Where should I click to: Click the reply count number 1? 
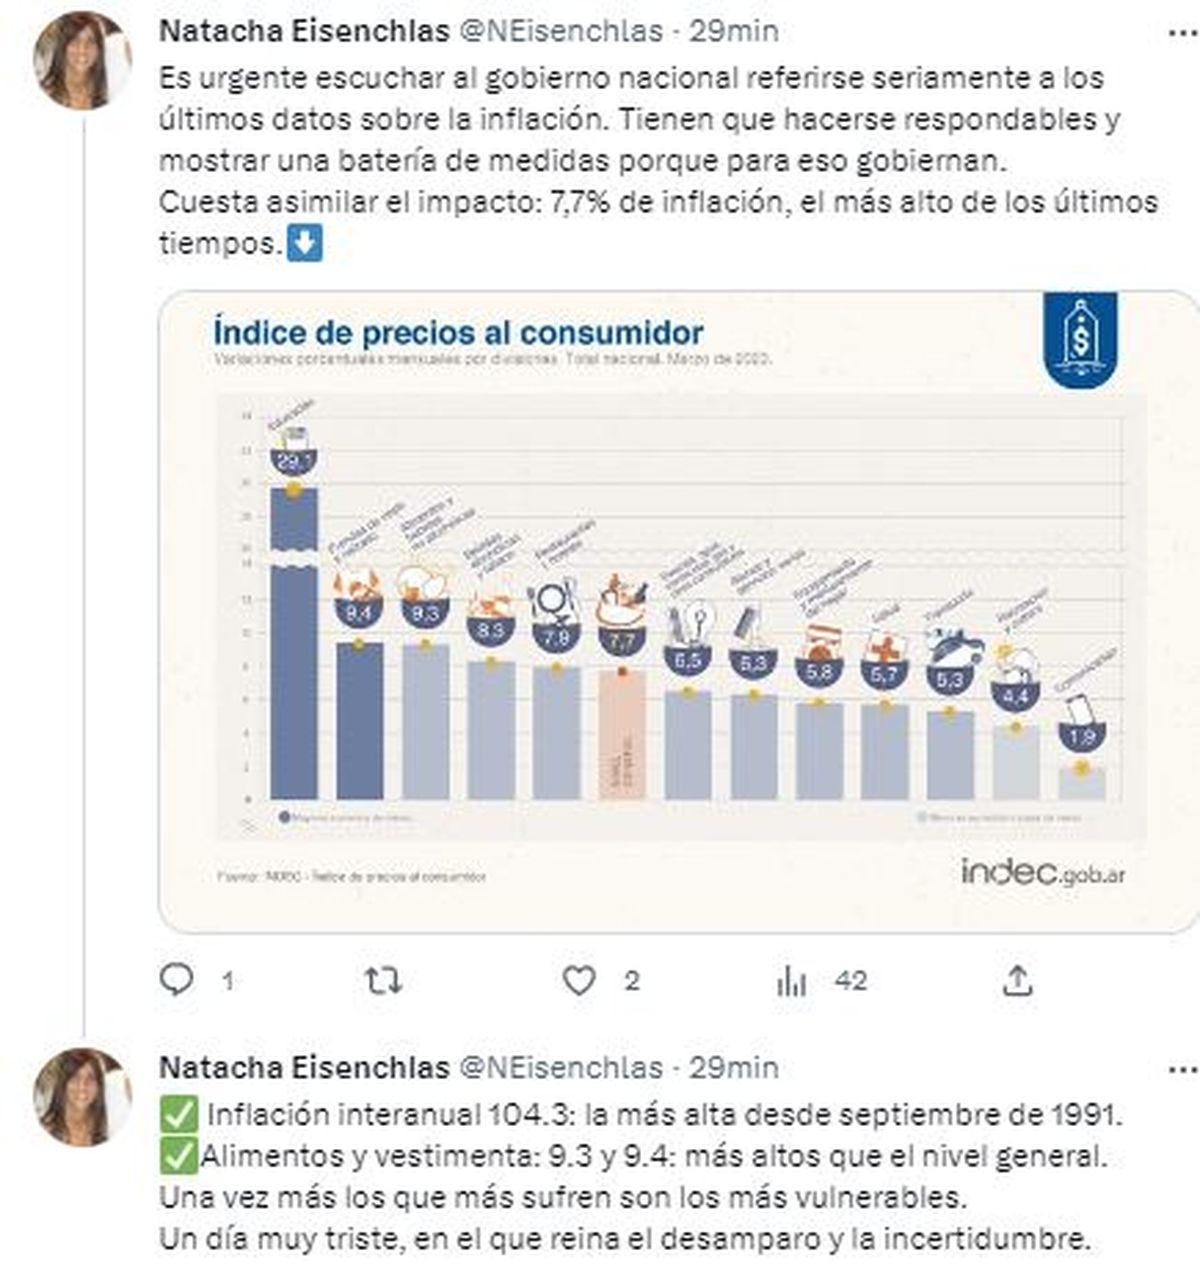pos(228,982)
